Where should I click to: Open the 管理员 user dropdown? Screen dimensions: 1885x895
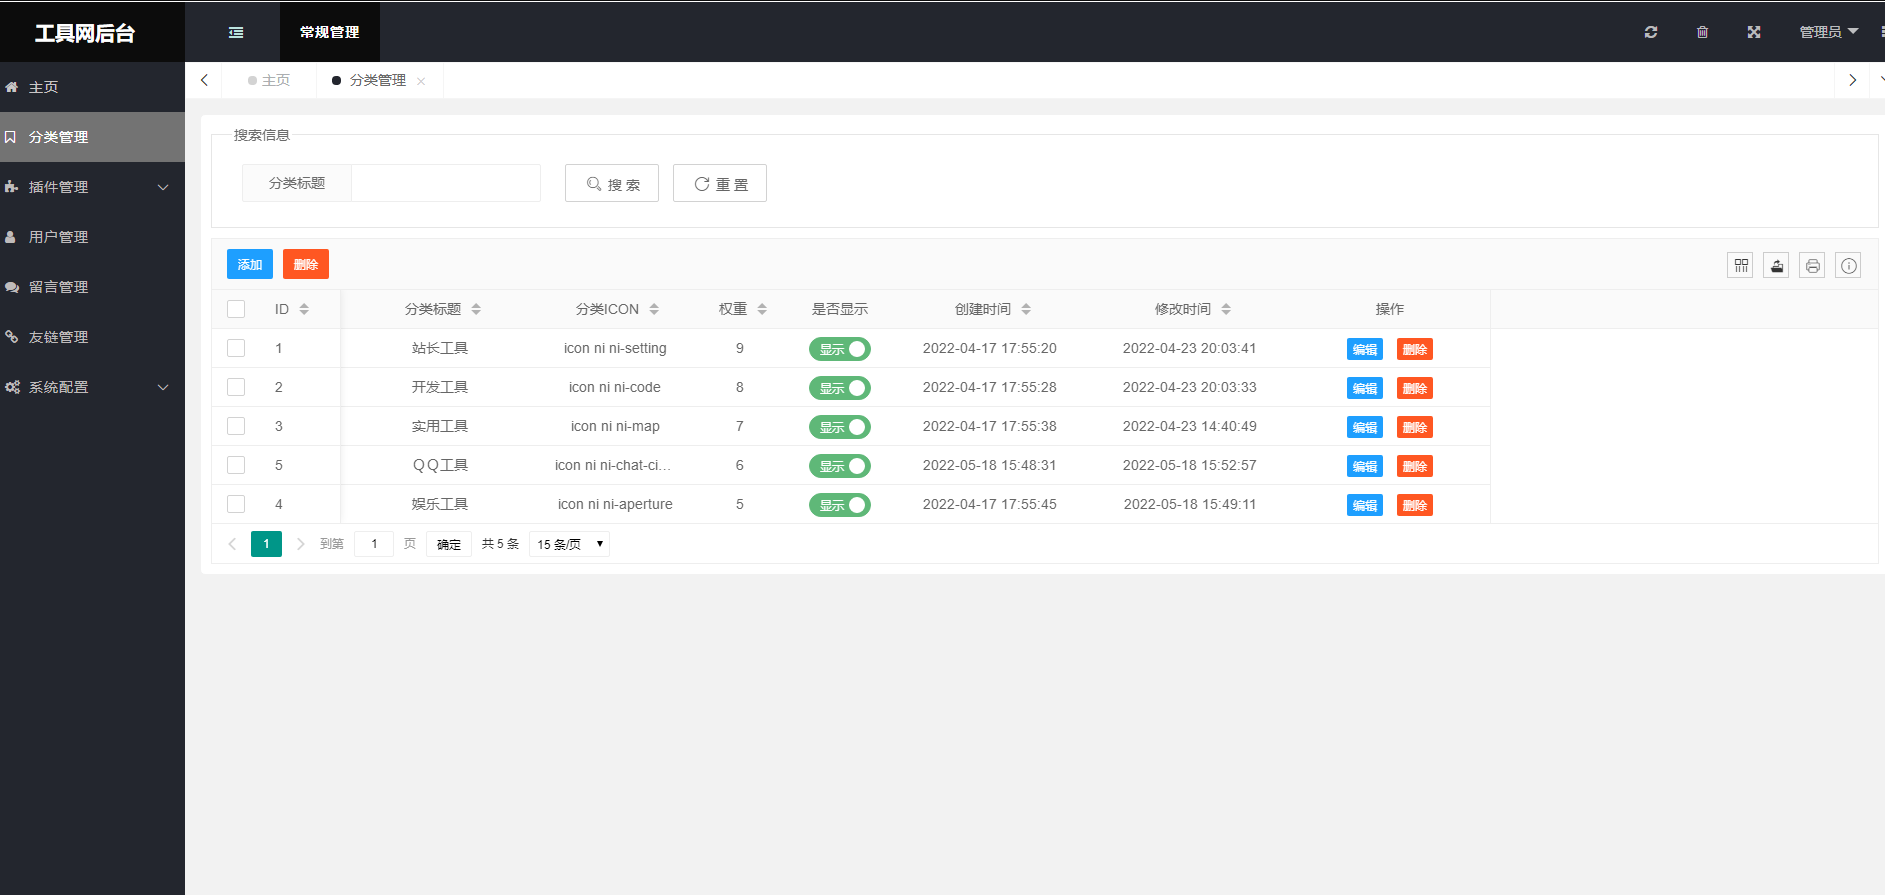1828,32
